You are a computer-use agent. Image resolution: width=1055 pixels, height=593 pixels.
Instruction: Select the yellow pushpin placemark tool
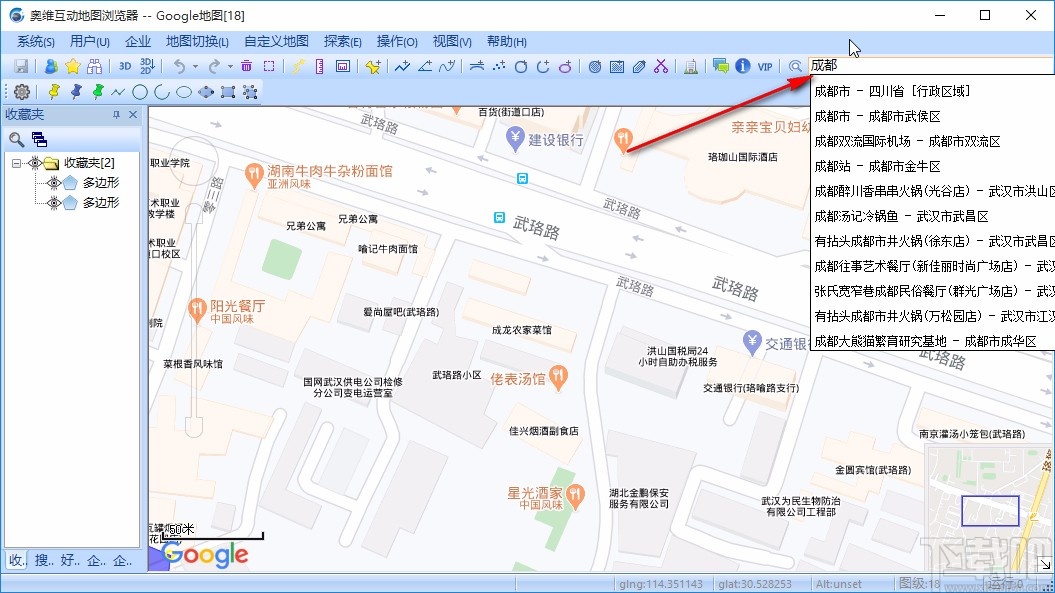tap(54, 91)
